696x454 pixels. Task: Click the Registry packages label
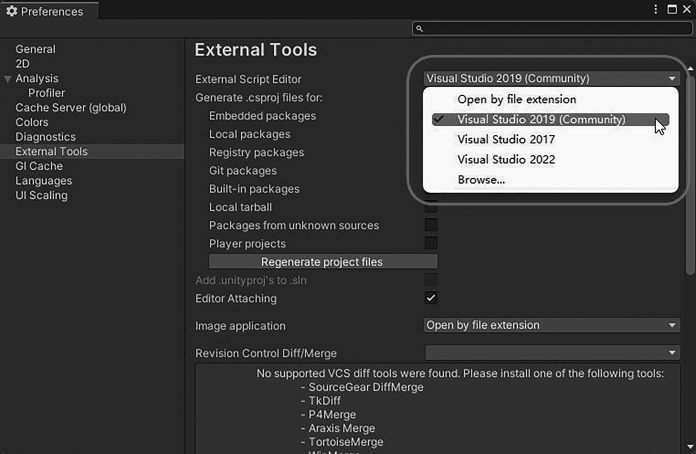click(257, 153)
